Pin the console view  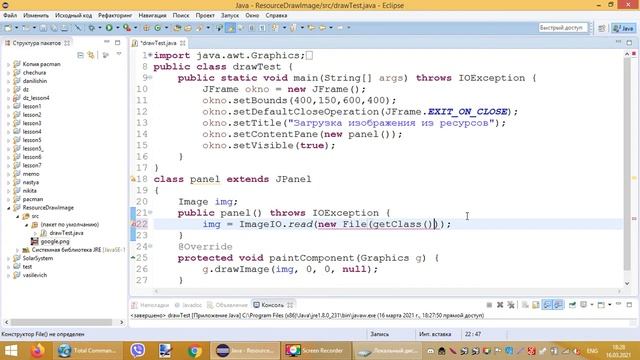(572, 305)
